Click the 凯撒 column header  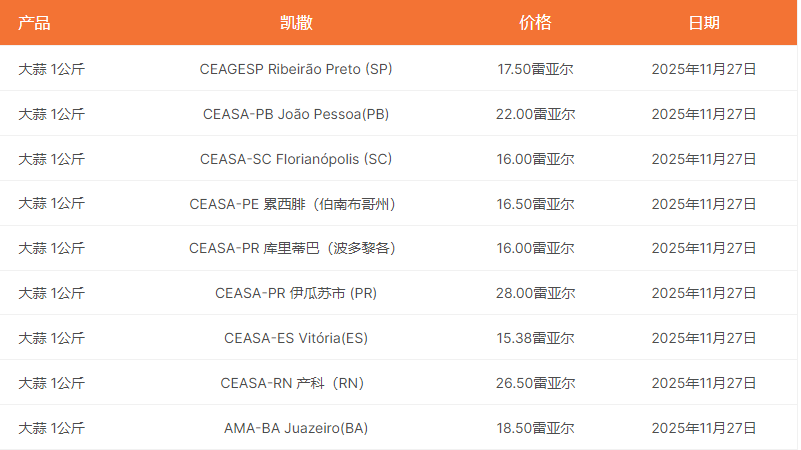pyautogui.click(x=296, y=23)
